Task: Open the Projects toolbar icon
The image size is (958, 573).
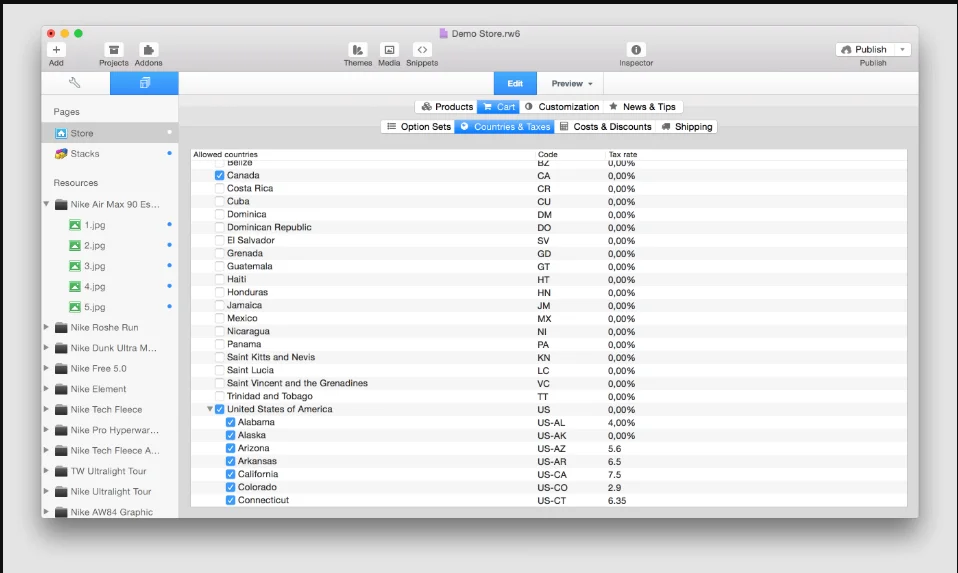Action: [x=114, y=50]
